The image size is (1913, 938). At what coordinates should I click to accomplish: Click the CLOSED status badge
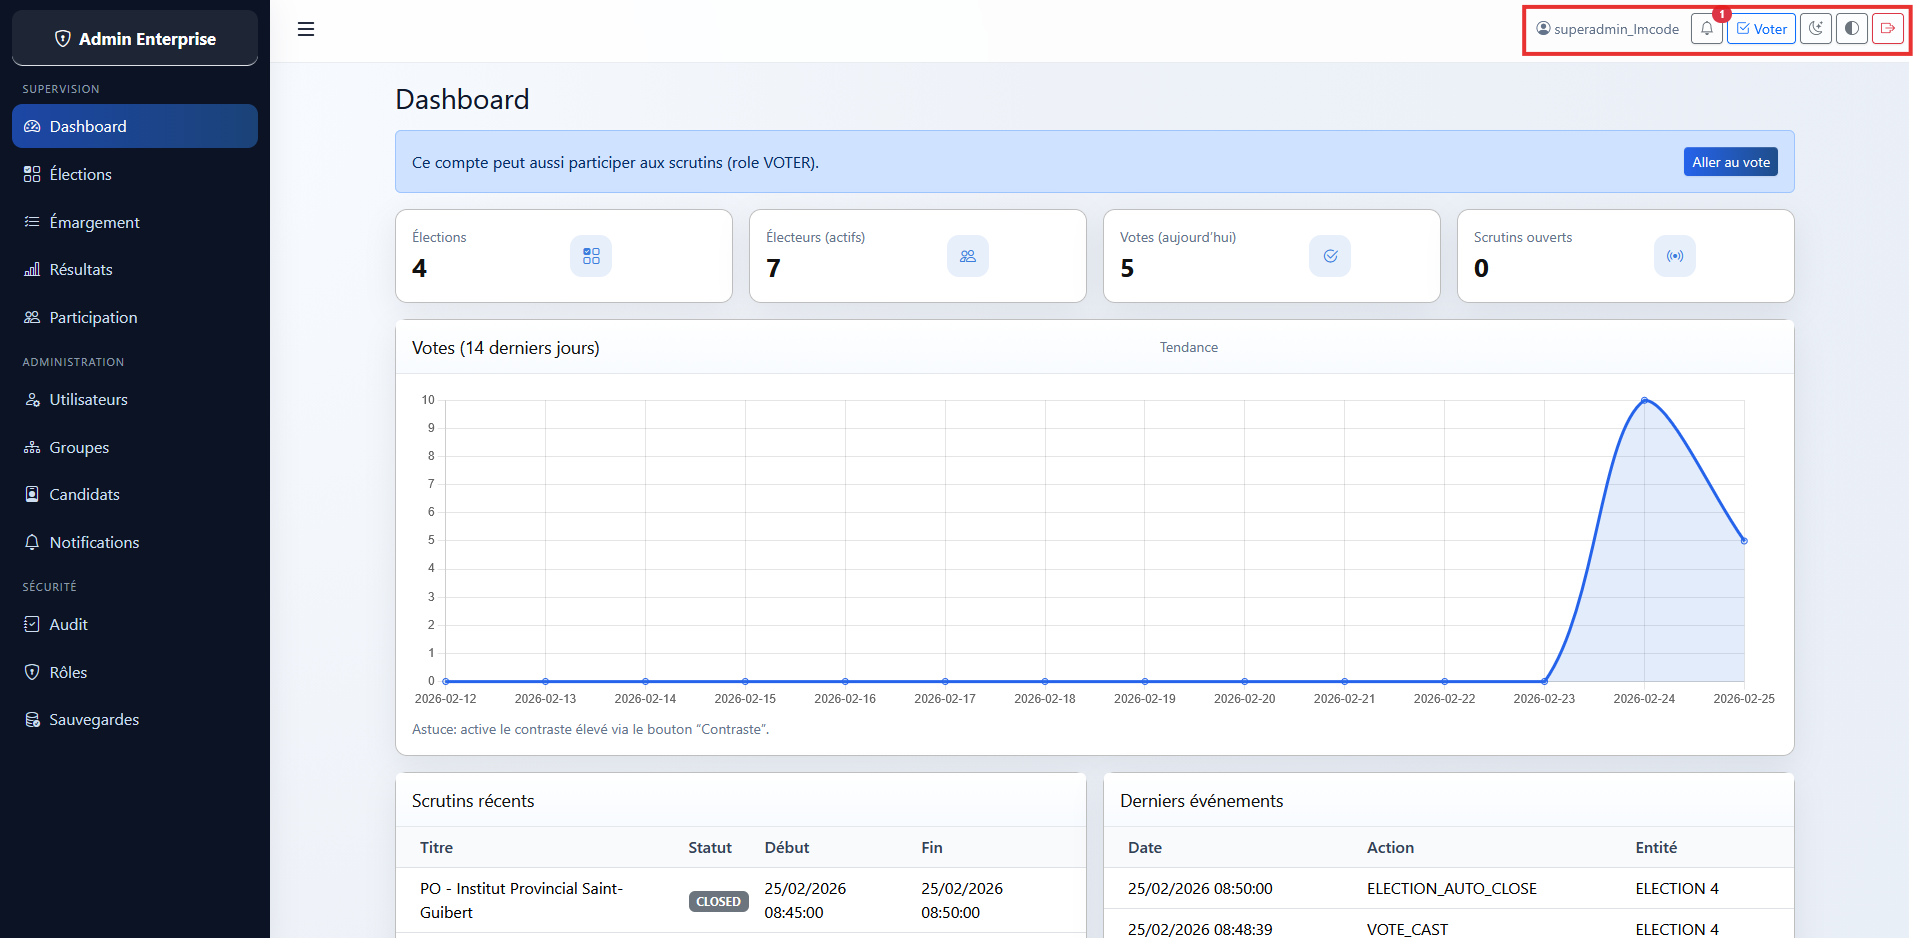click(x=718, y=901)
